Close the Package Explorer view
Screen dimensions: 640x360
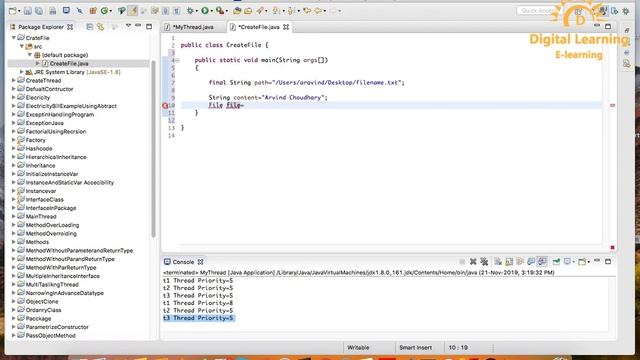click(x=70, y=27)
